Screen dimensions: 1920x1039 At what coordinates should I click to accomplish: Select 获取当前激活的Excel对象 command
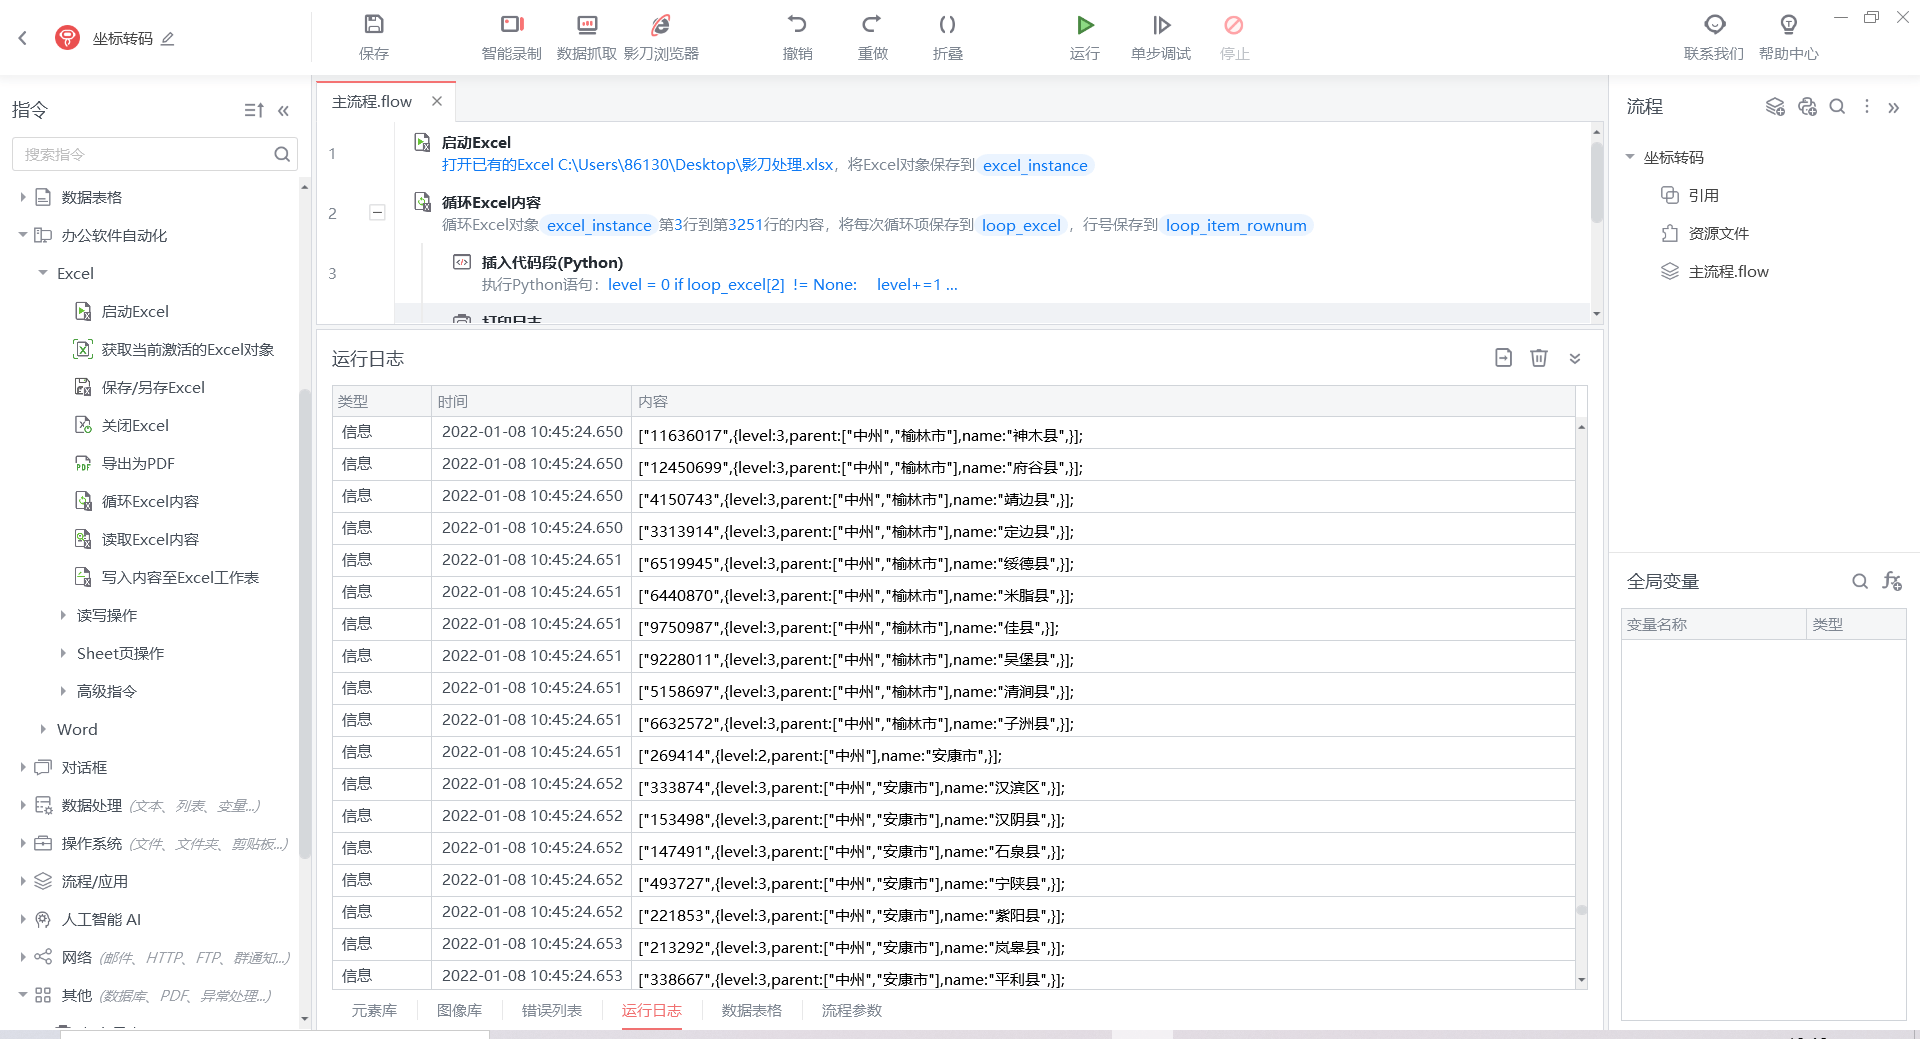(x=187, y=349)
